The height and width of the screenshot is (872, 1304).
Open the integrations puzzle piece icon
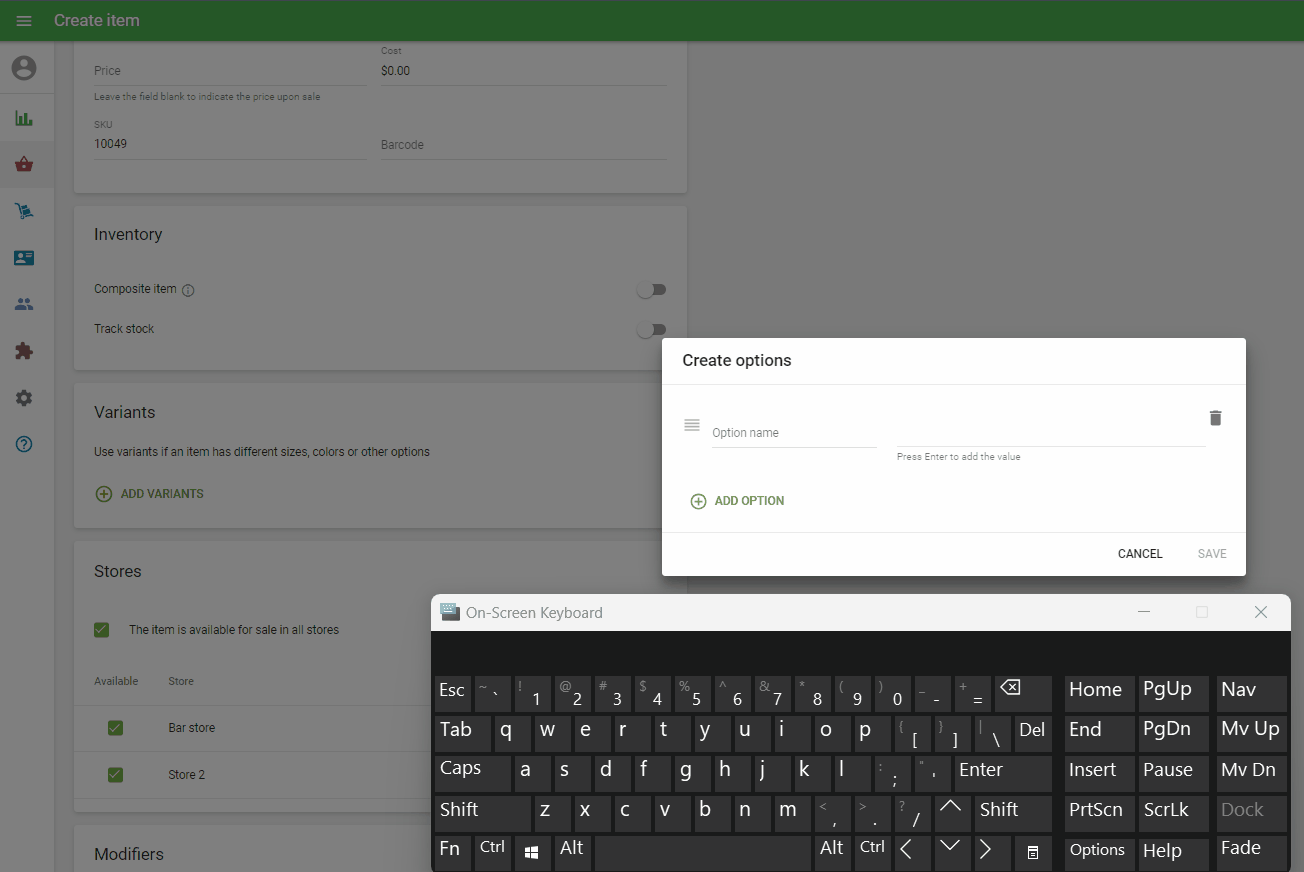coord(24,351)
